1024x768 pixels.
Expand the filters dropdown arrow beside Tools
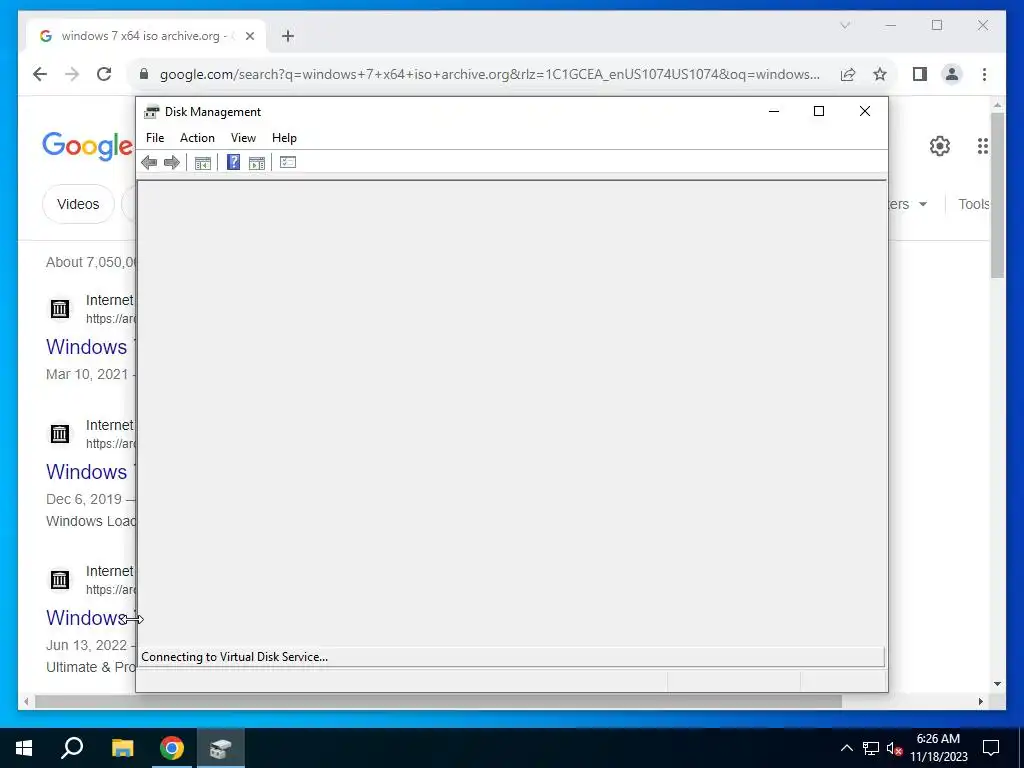tap(923, 204)
